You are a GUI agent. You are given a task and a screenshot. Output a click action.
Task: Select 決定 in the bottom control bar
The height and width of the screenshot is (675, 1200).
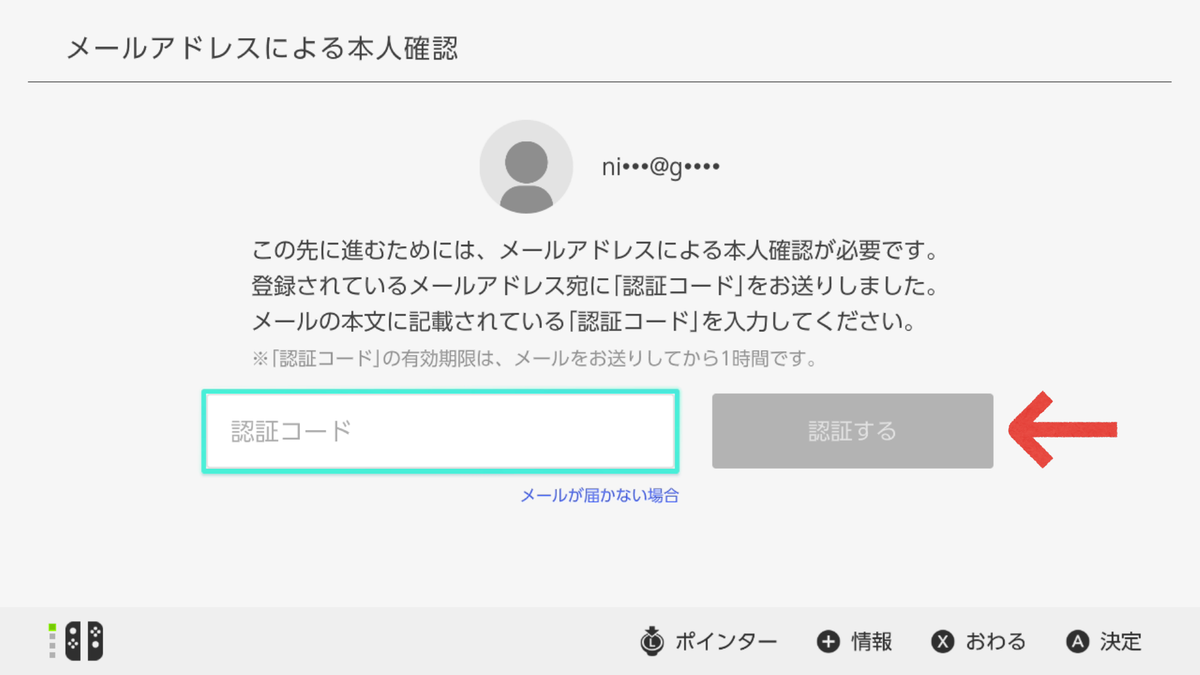[1122, 642]
